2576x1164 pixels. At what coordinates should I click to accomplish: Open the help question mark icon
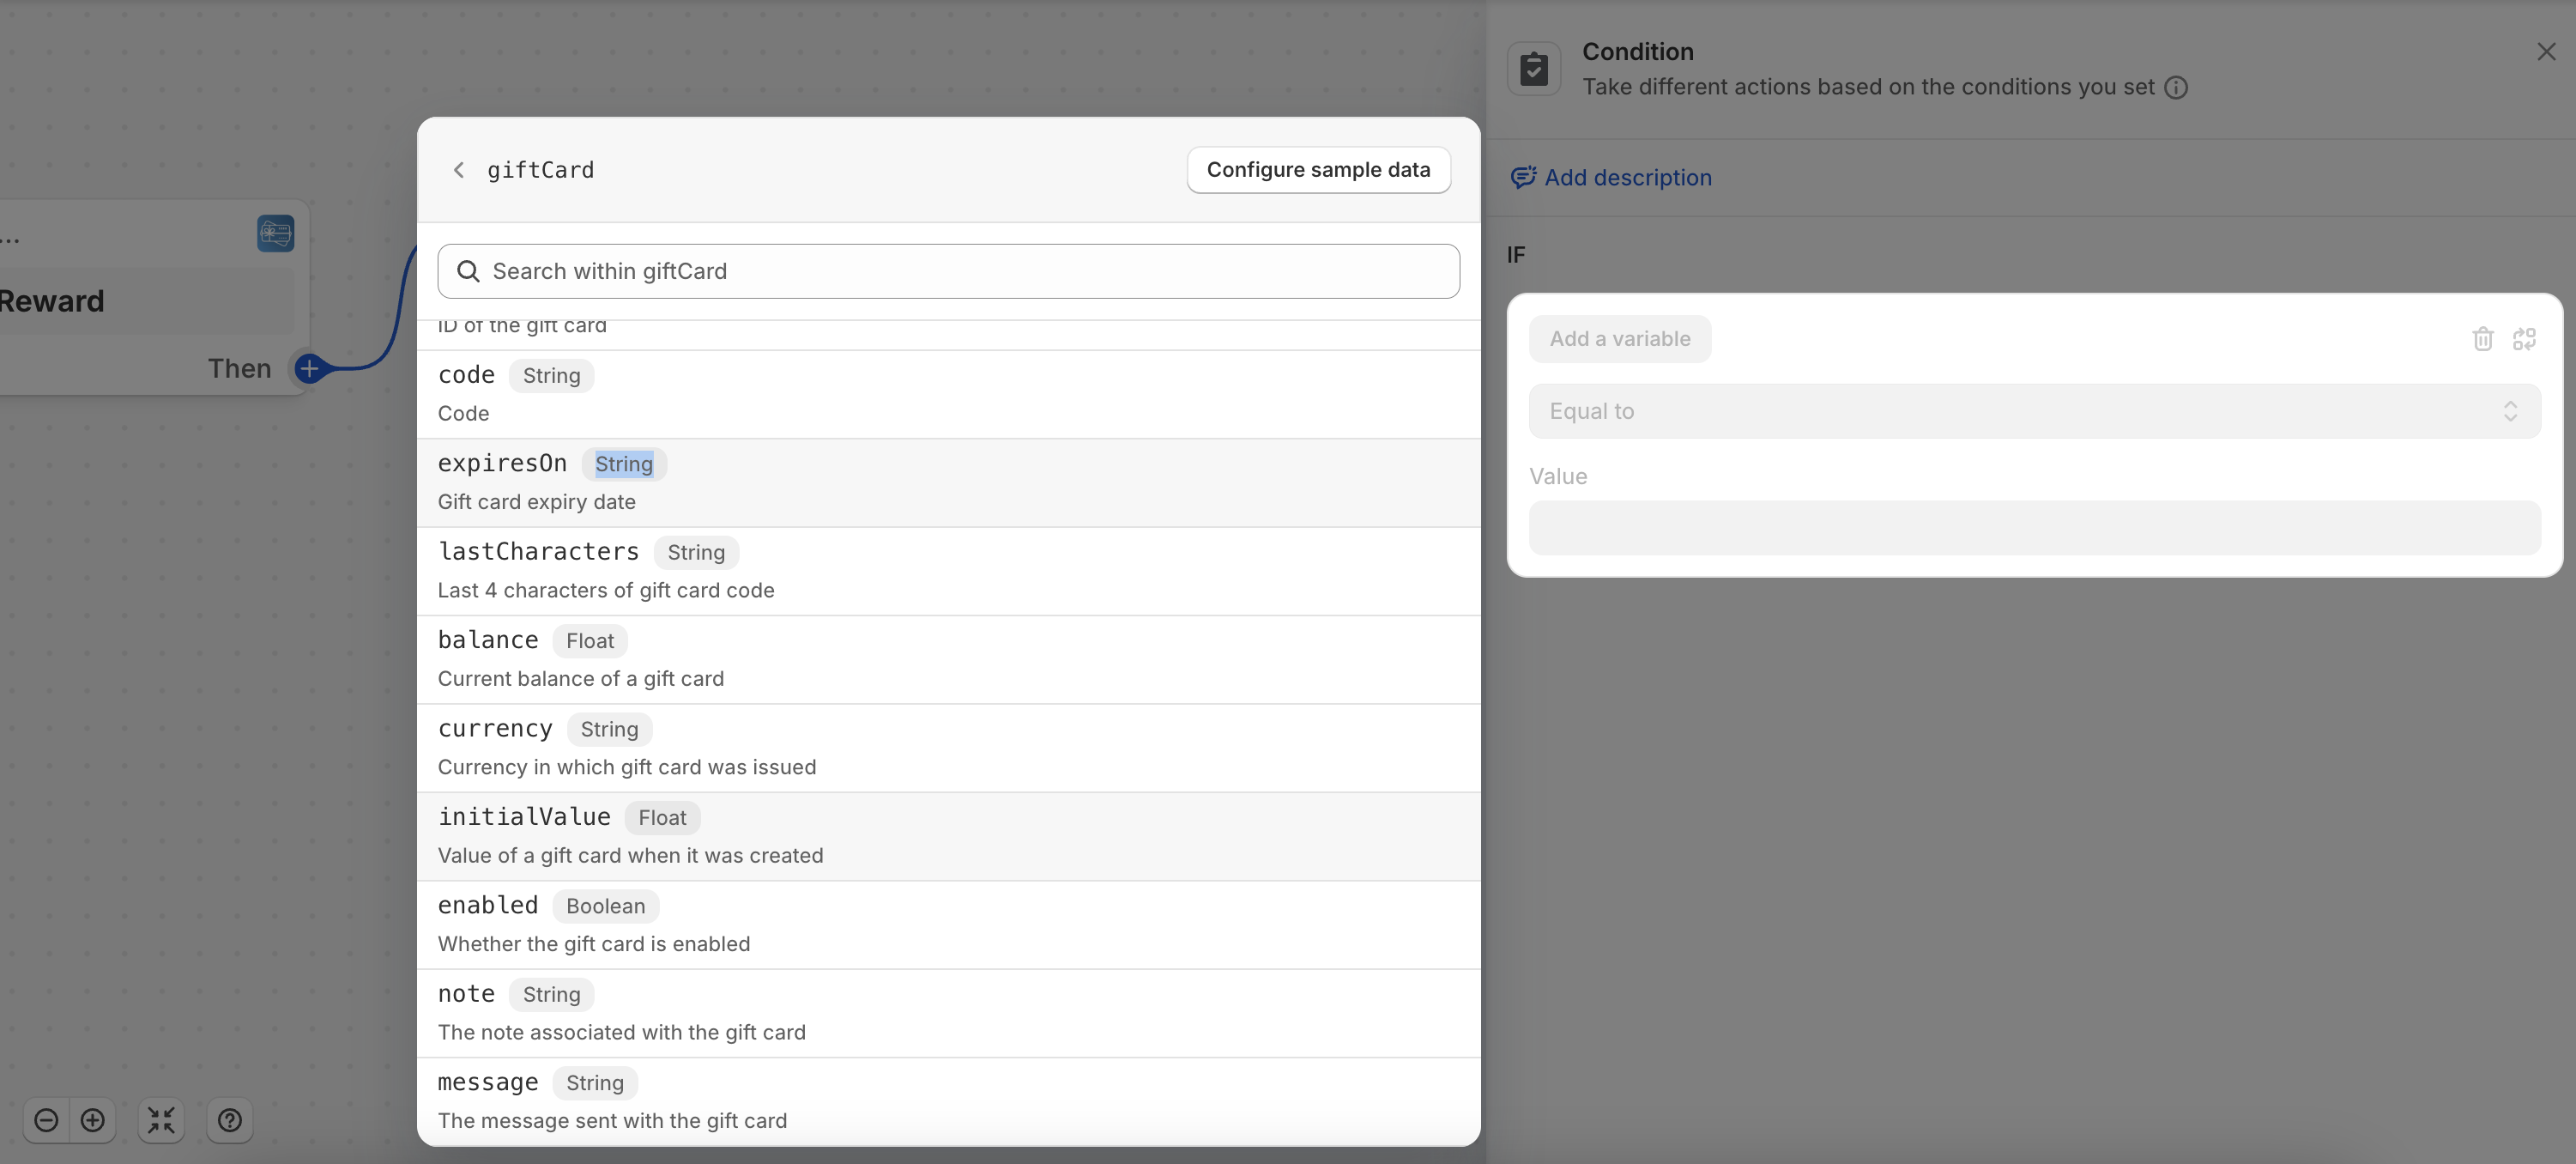(230, 1120)
